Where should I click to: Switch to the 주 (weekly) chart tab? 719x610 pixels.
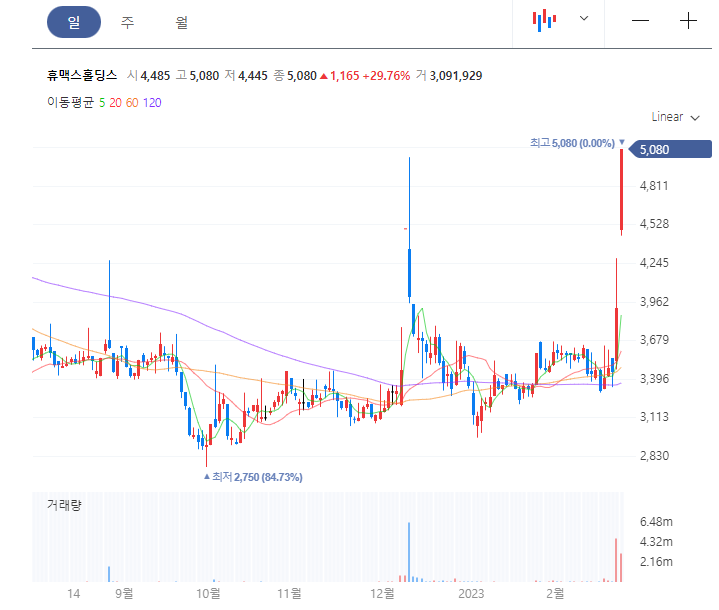point(127,22)
